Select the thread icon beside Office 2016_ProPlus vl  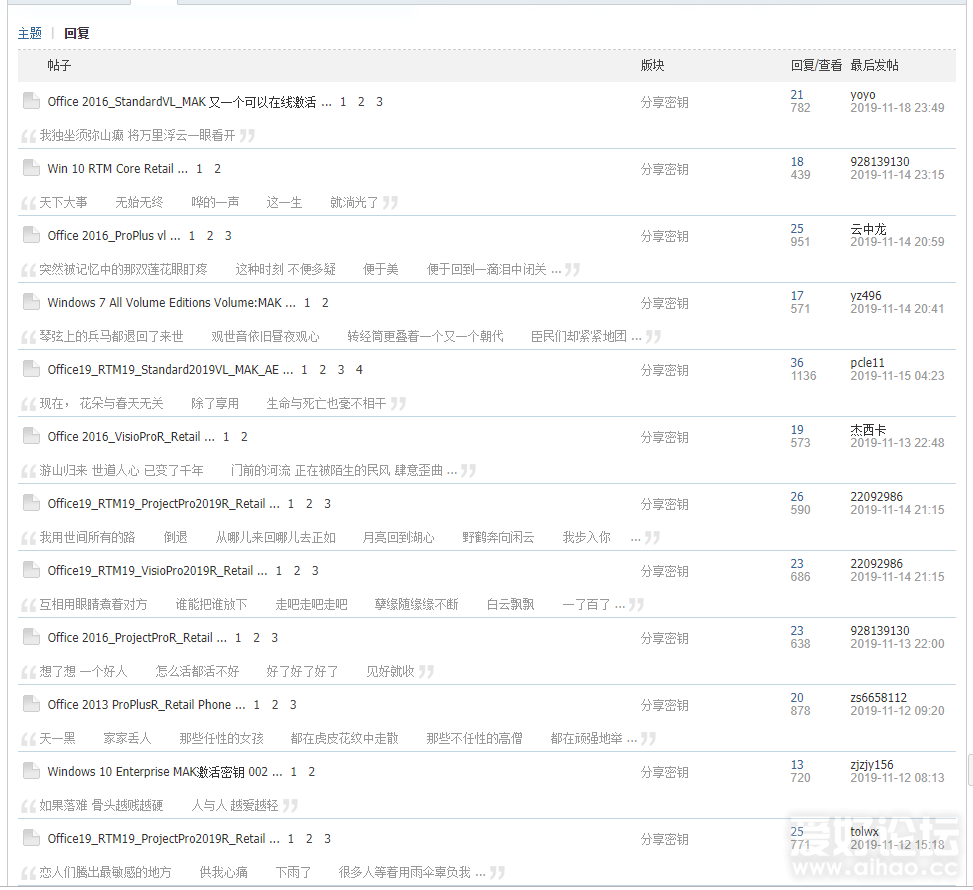(x=31, y=235)
